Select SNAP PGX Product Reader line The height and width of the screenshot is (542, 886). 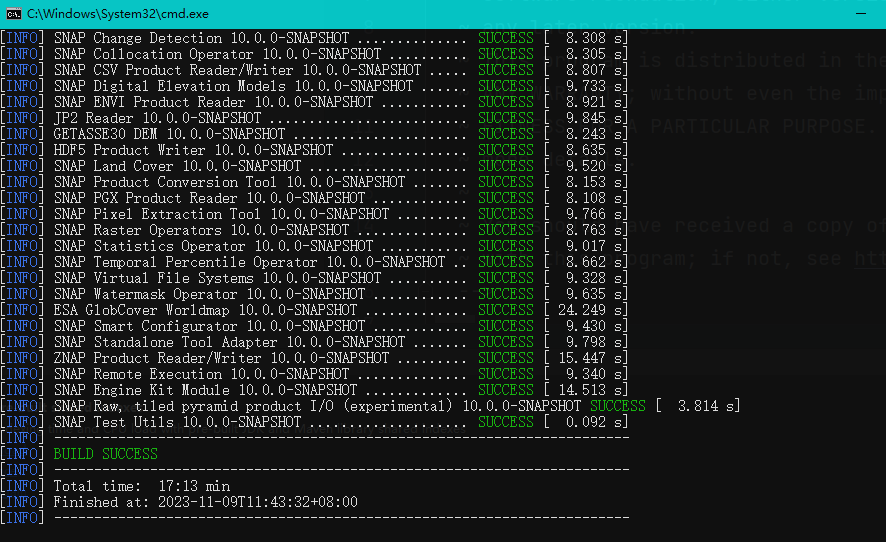(314, 198)
